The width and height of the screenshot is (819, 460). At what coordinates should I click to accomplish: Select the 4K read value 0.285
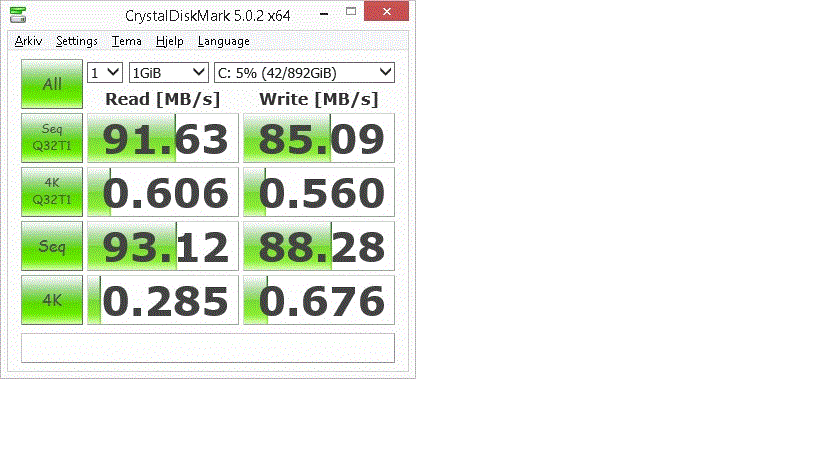(163, 300)
